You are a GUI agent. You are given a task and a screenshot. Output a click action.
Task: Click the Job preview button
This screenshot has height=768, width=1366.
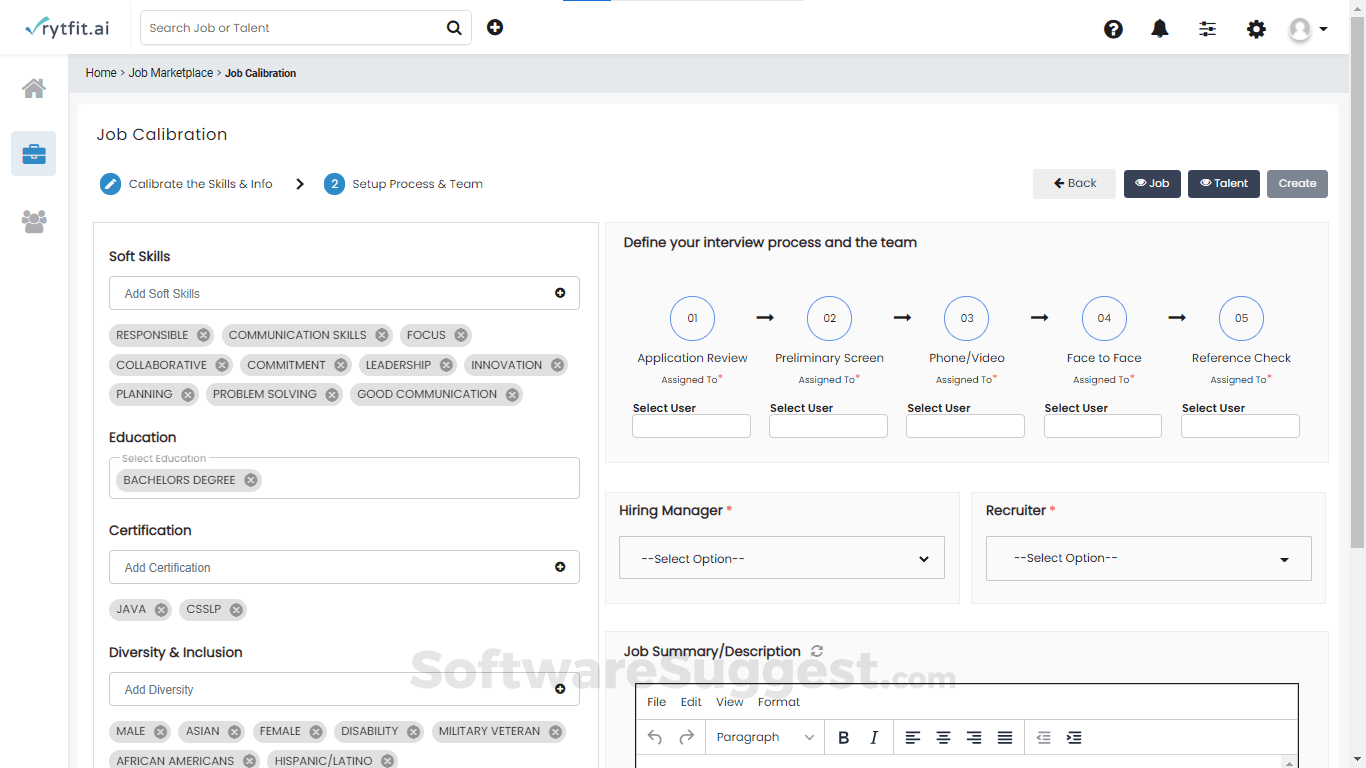pyautogui.click(x=1152, y=184)
